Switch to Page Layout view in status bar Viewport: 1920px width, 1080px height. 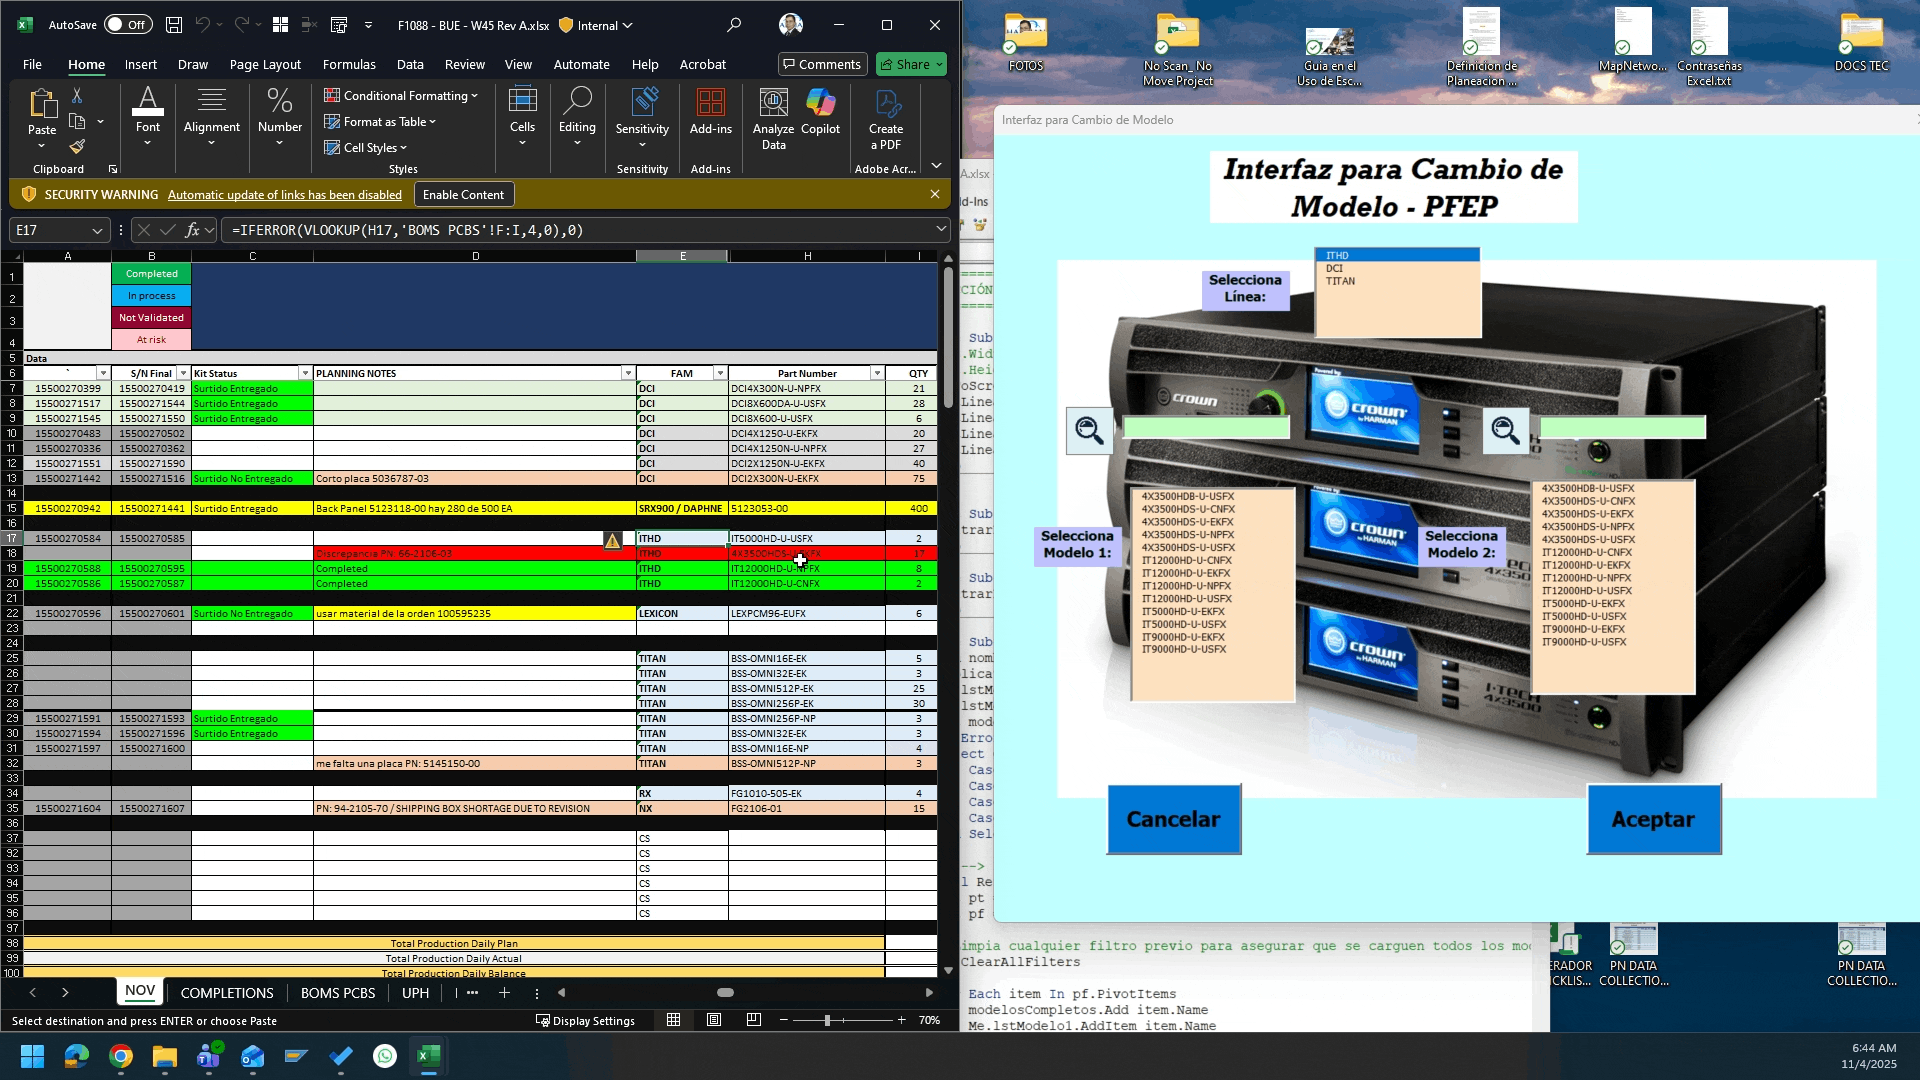pos(714,1020)
